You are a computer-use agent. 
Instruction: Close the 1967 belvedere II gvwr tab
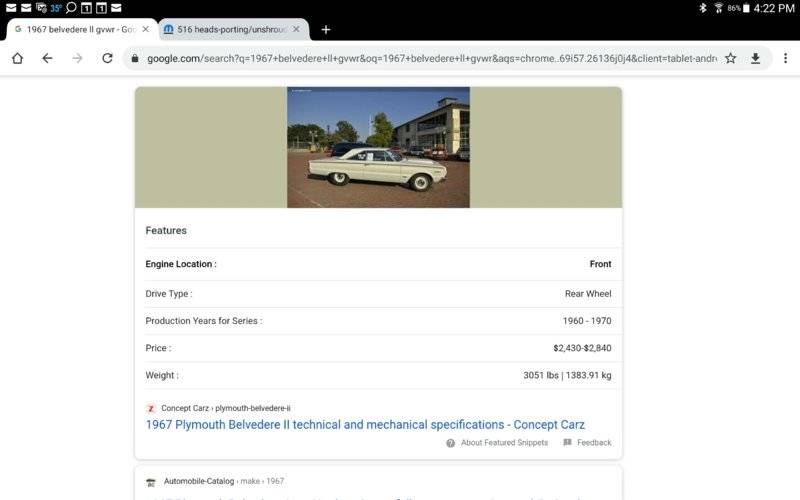(146, 30)
